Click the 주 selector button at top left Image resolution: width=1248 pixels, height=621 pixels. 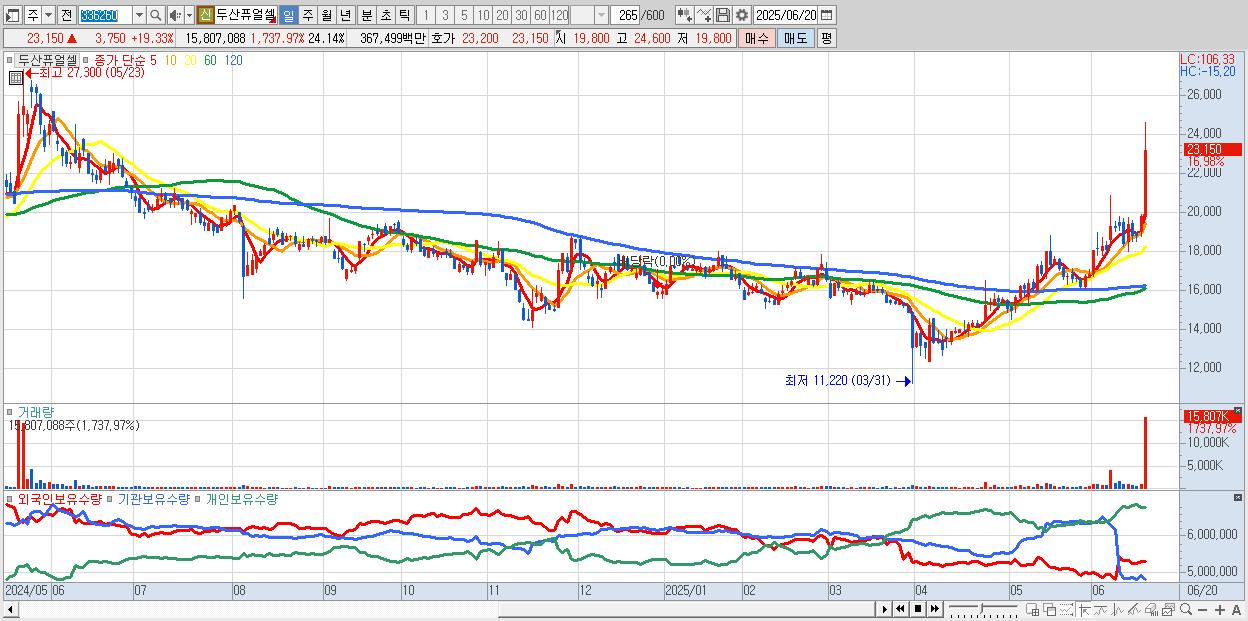32,15
